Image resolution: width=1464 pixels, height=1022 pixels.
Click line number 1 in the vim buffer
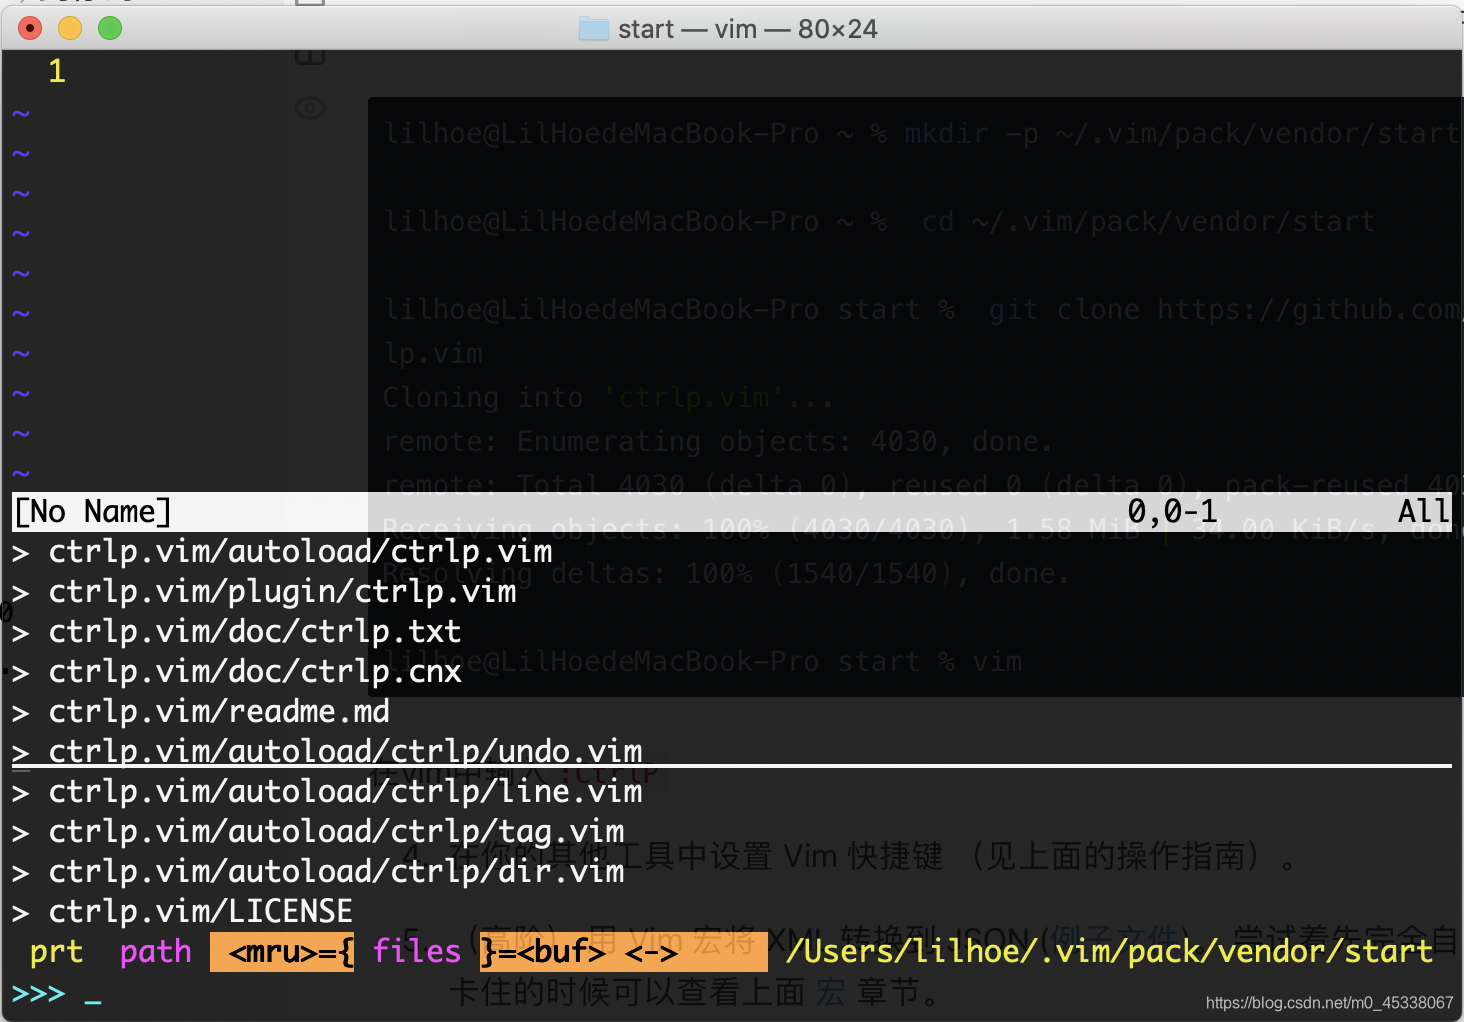point(57,72)
